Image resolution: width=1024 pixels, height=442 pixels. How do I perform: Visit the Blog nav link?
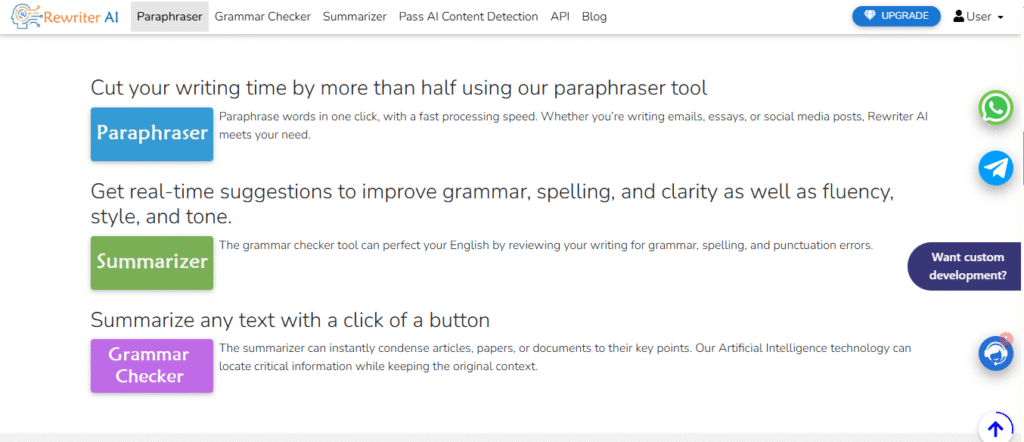(x=594, y=16)
